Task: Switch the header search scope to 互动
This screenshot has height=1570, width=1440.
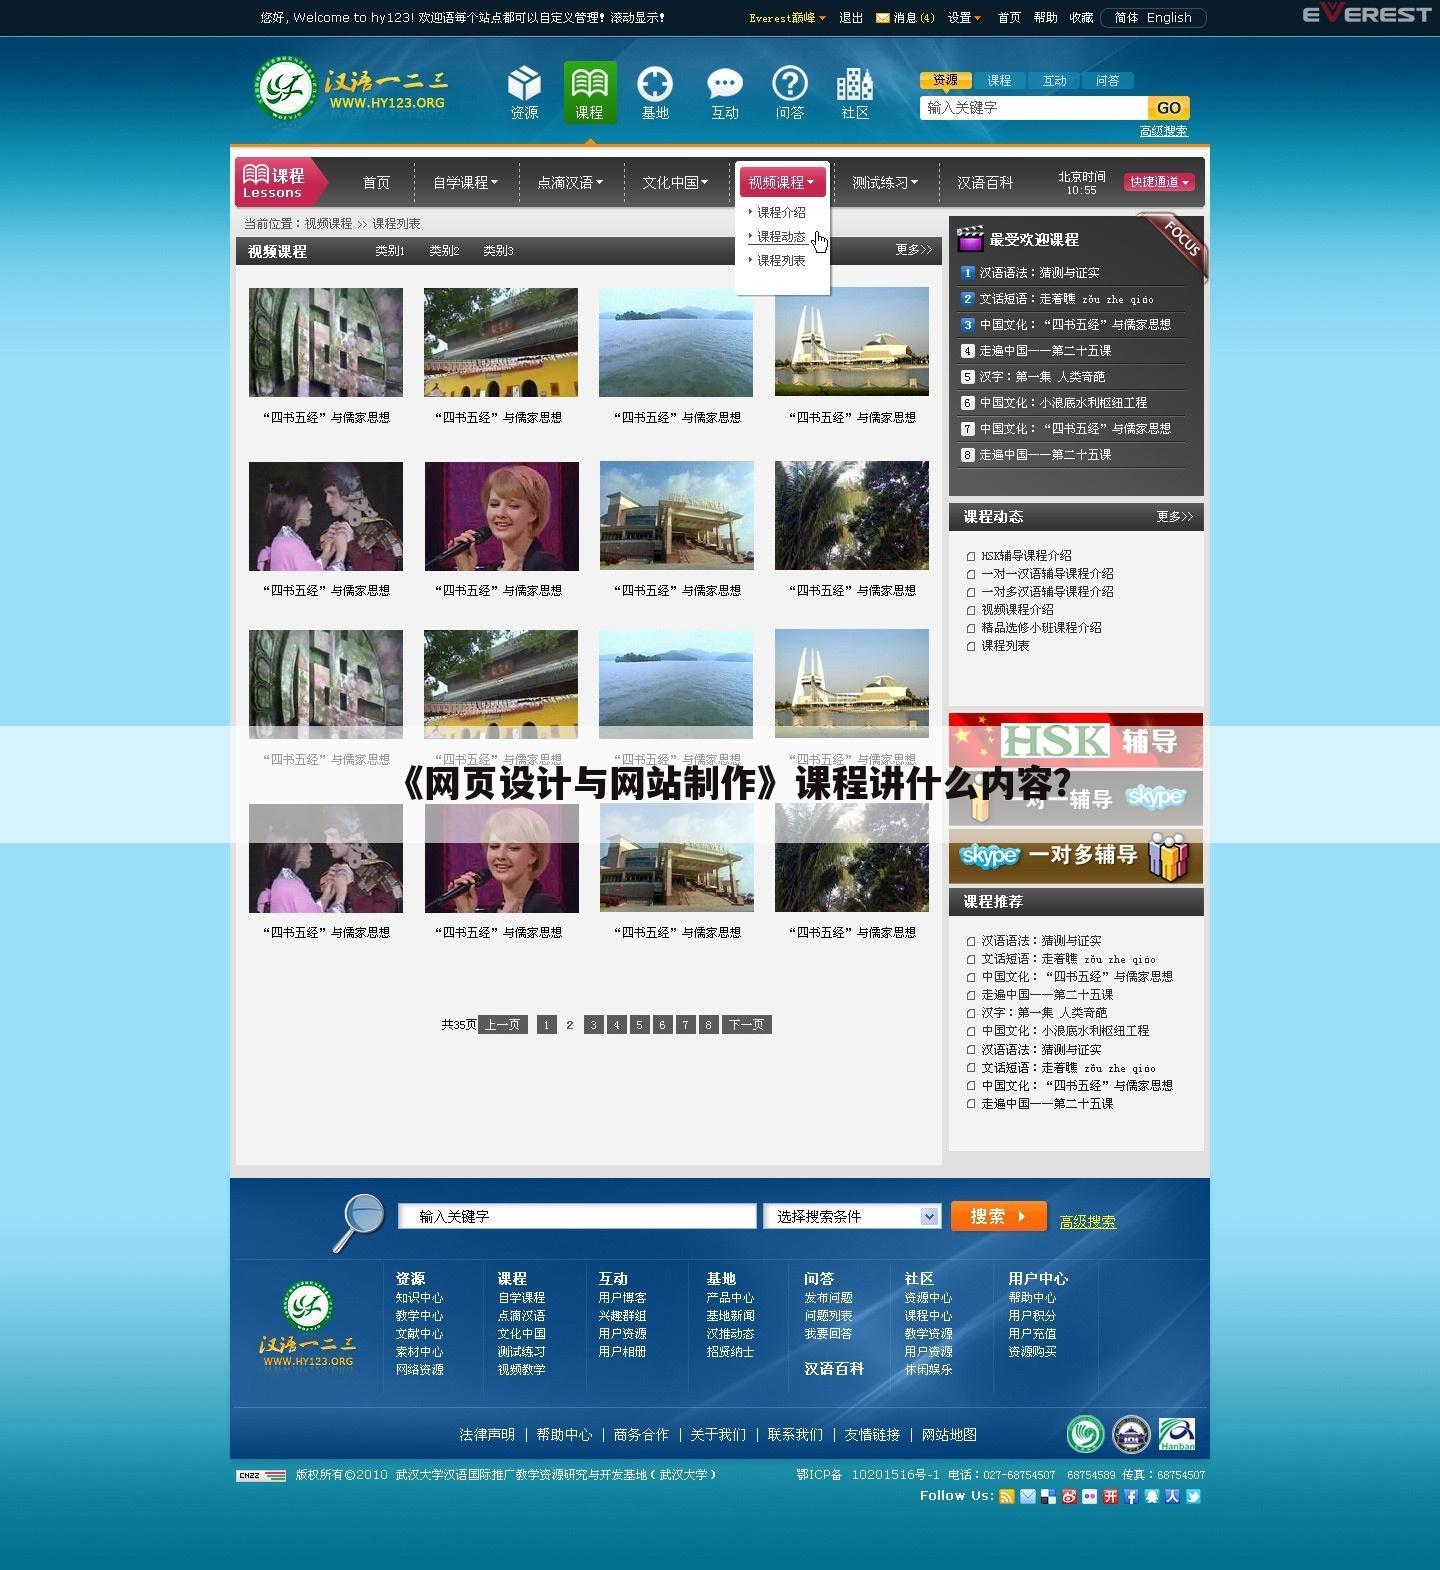Action: click(1054, 81)
